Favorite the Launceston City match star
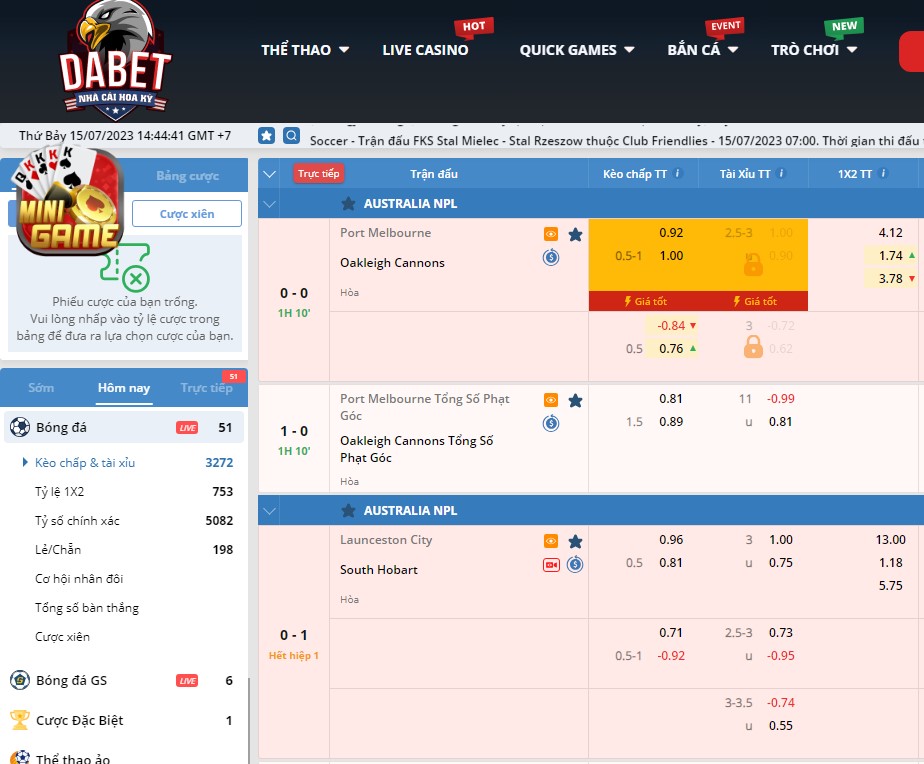Viewport: 924px width, 764px height. pos(575,541)
